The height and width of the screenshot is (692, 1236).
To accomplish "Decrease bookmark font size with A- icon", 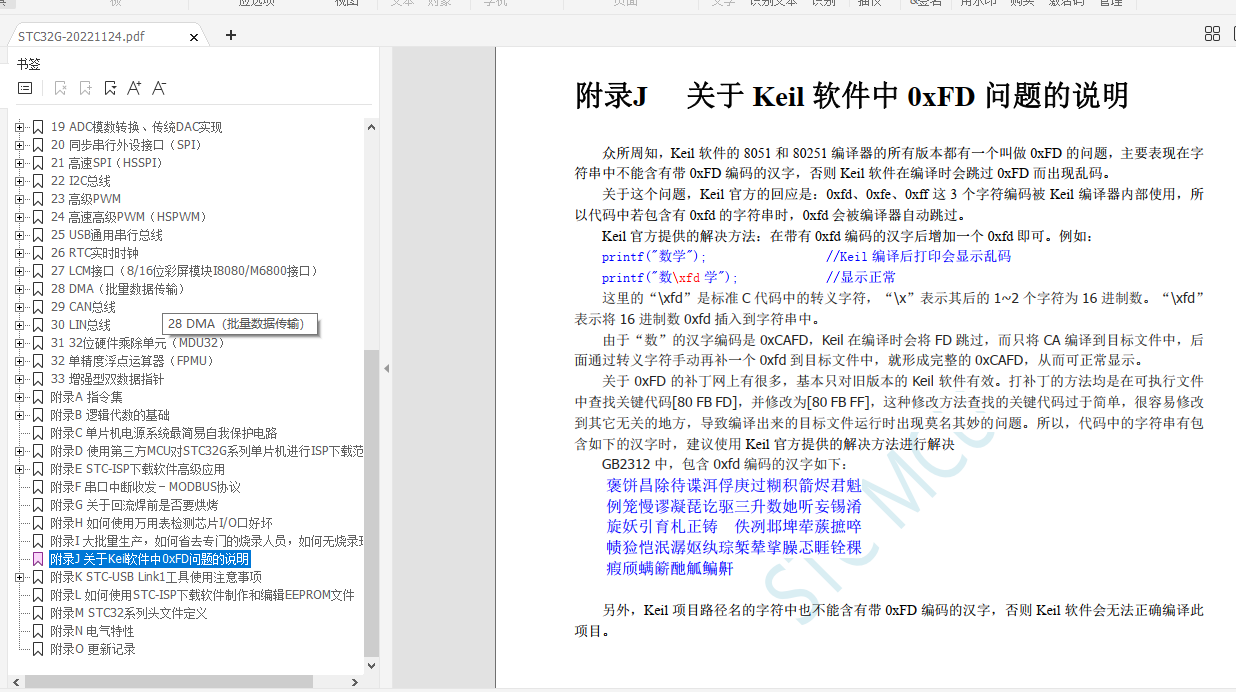I will pyautogui.click(x=159, y=88).
